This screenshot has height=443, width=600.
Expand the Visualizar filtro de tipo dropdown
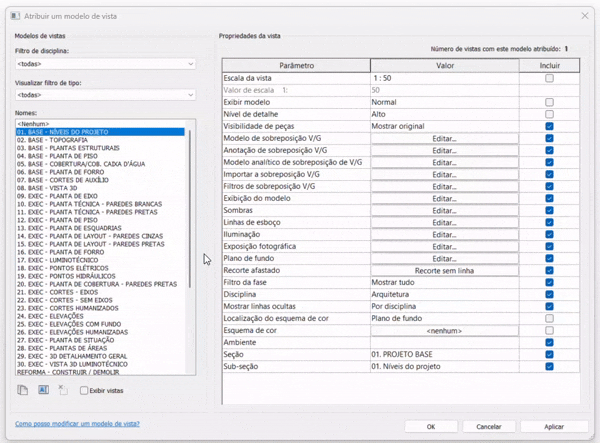105,95
